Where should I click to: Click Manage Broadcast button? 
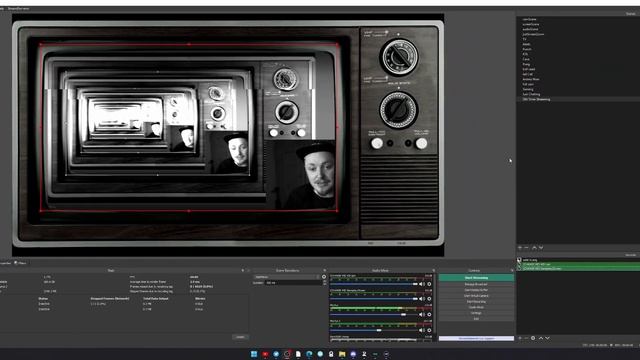[x=476, y=284]
